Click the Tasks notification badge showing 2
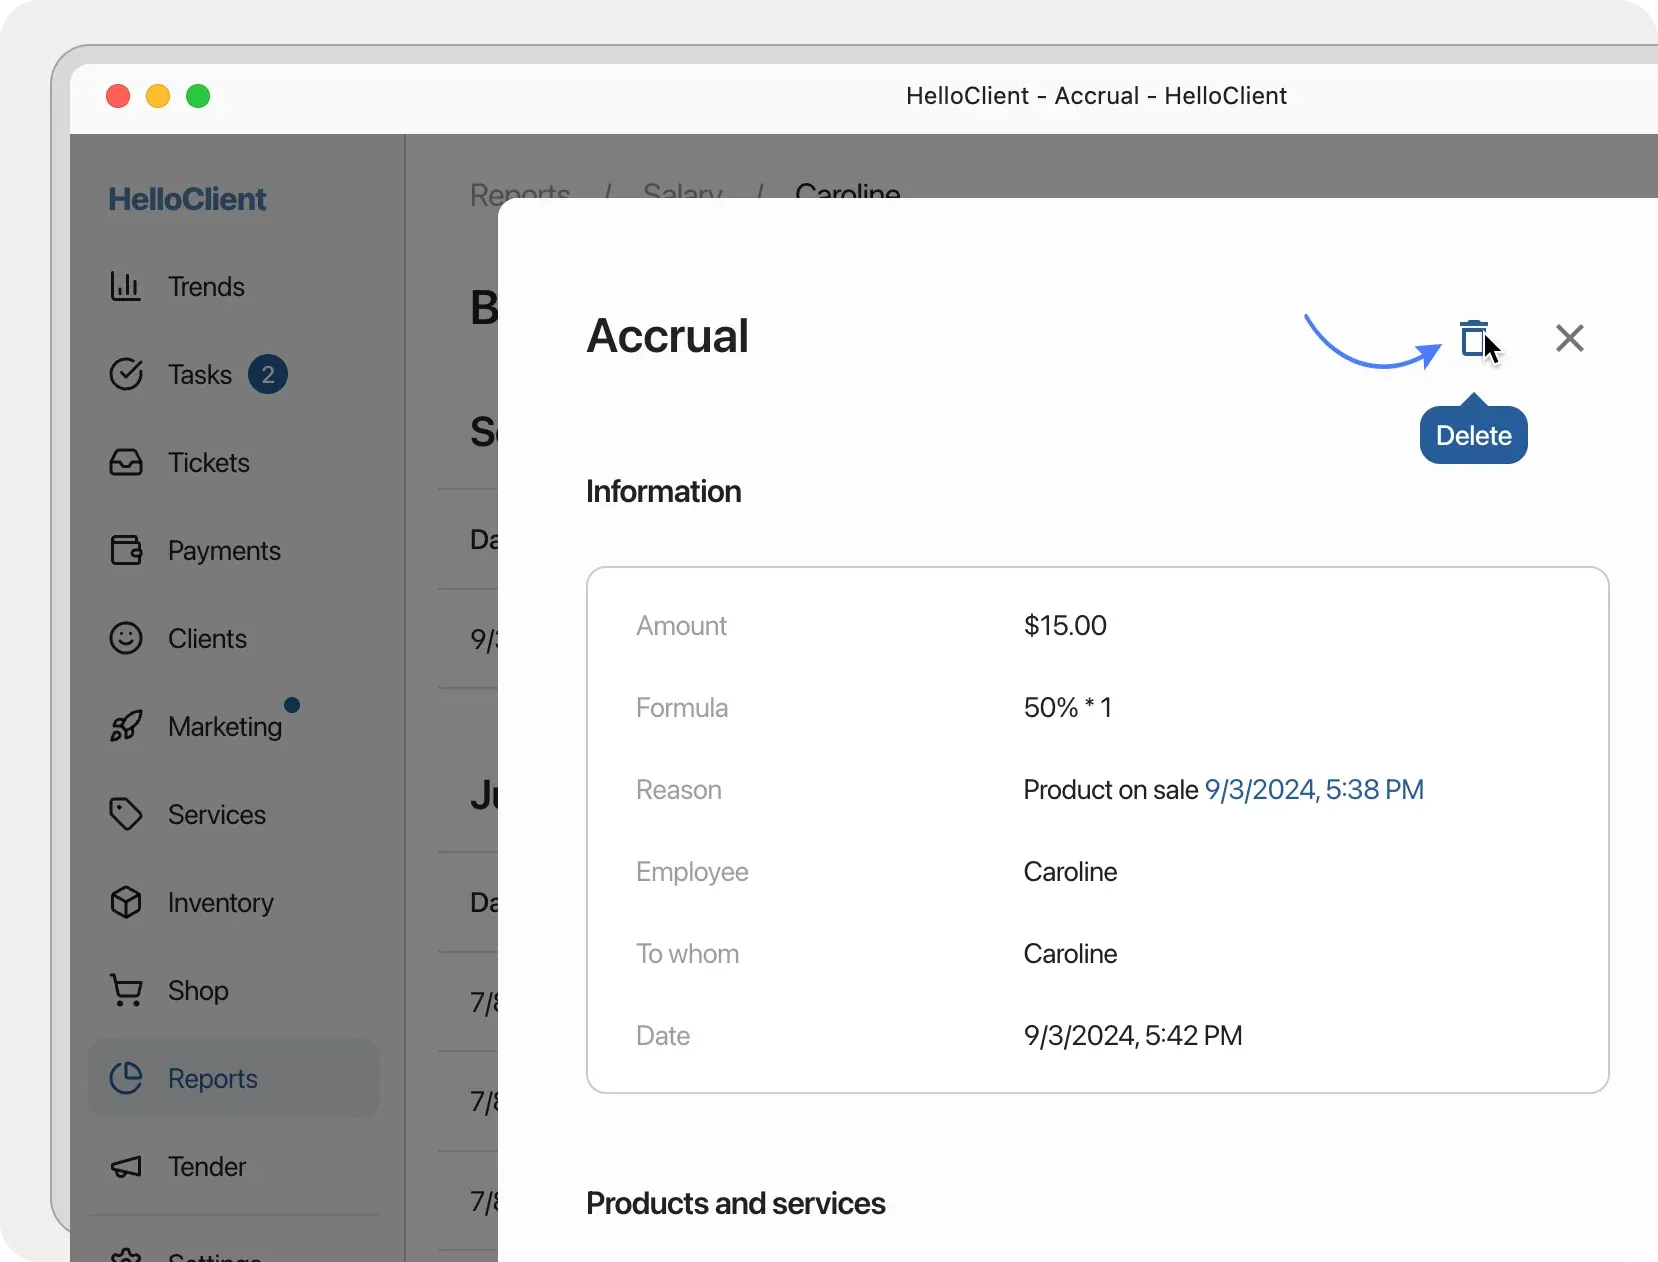The image size is (1658, 1262). coord(268,375)
